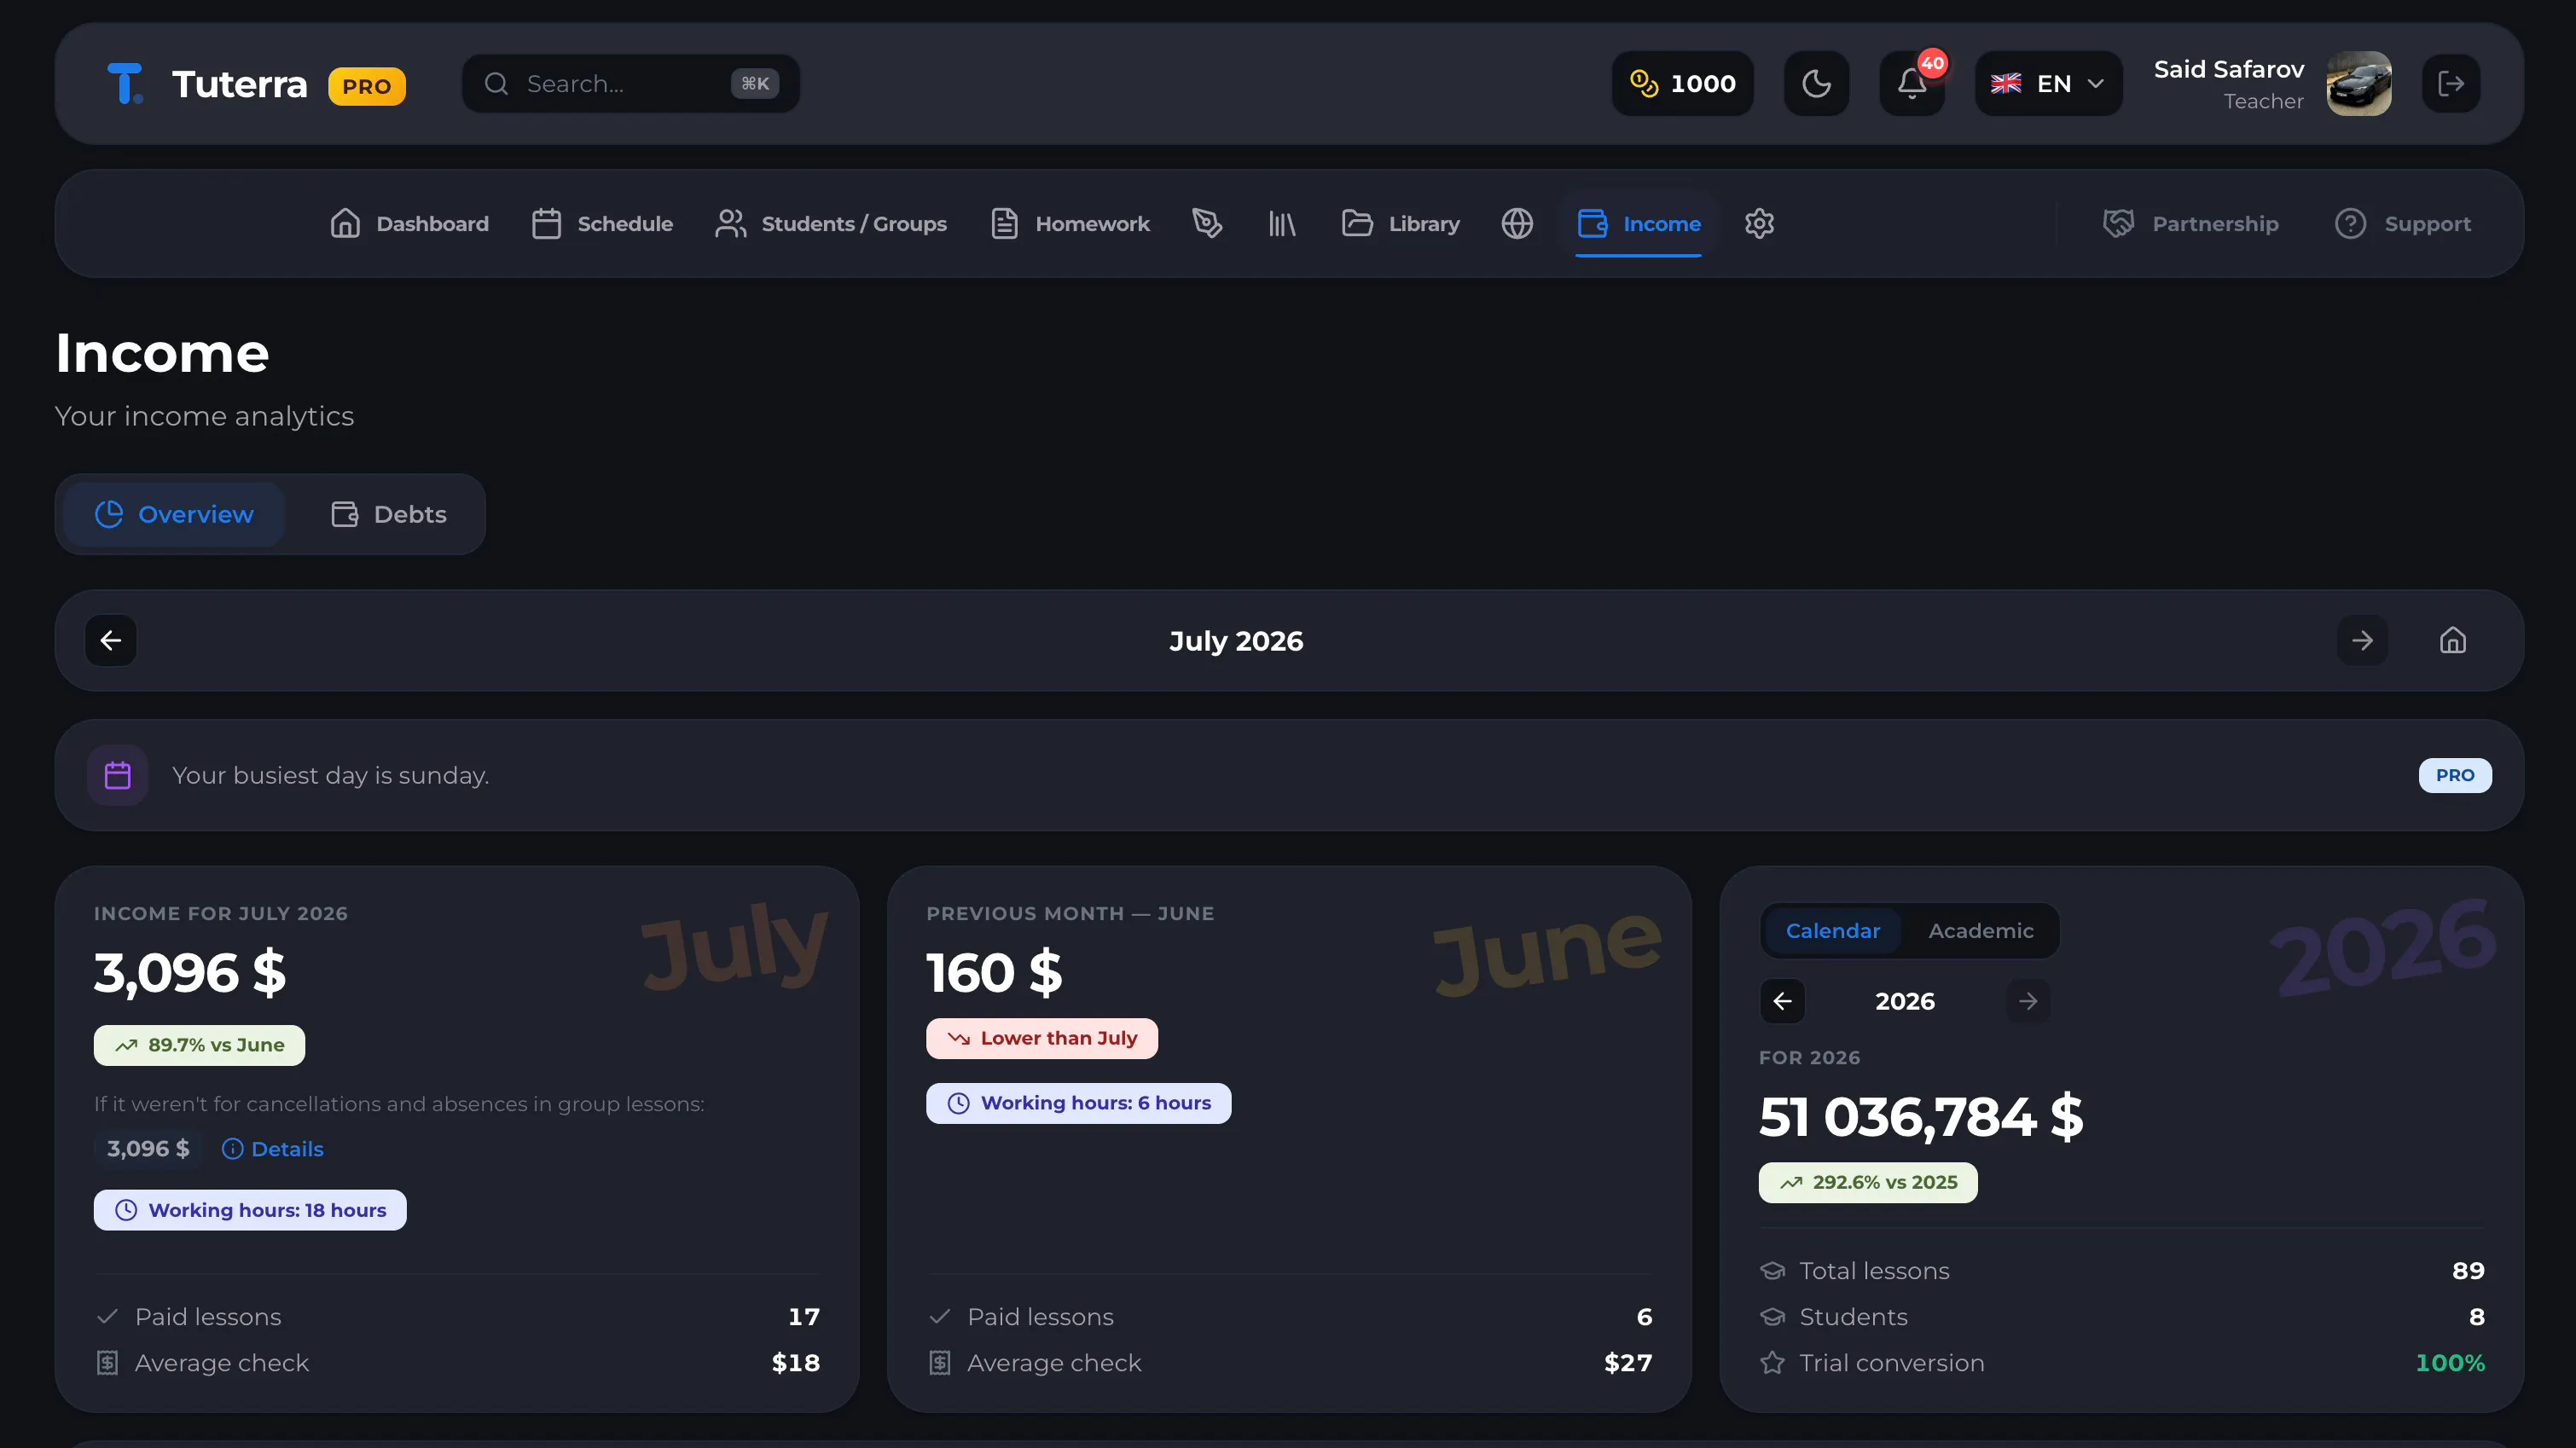This screenshot has height=1448, width=2576.
Task: Click the Trial conversion star icon
Action: pyautogui.click(x=1772, y=1363)
